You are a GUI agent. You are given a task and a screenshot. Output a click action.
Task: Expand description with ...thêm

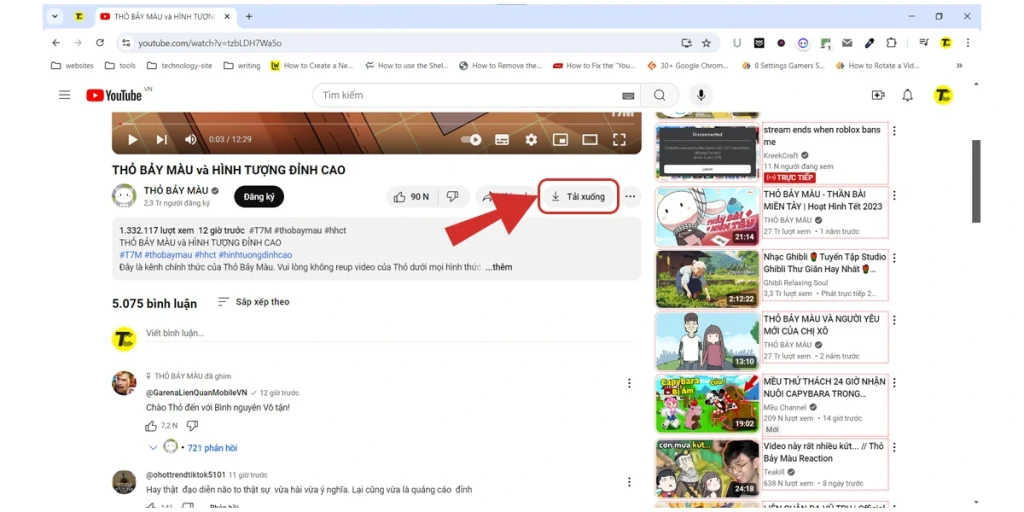coord(498,267)
